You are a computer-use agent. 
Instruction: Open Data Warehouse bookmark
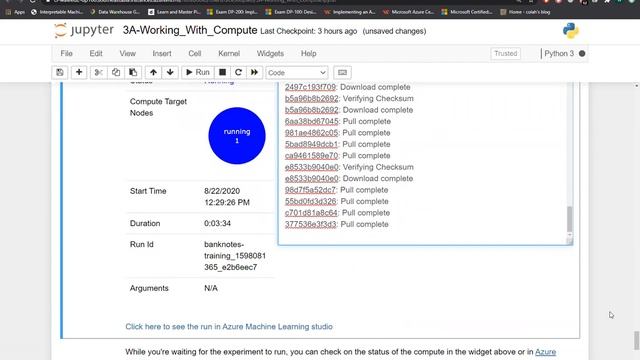pyautogui.click(x=115, y=12)
